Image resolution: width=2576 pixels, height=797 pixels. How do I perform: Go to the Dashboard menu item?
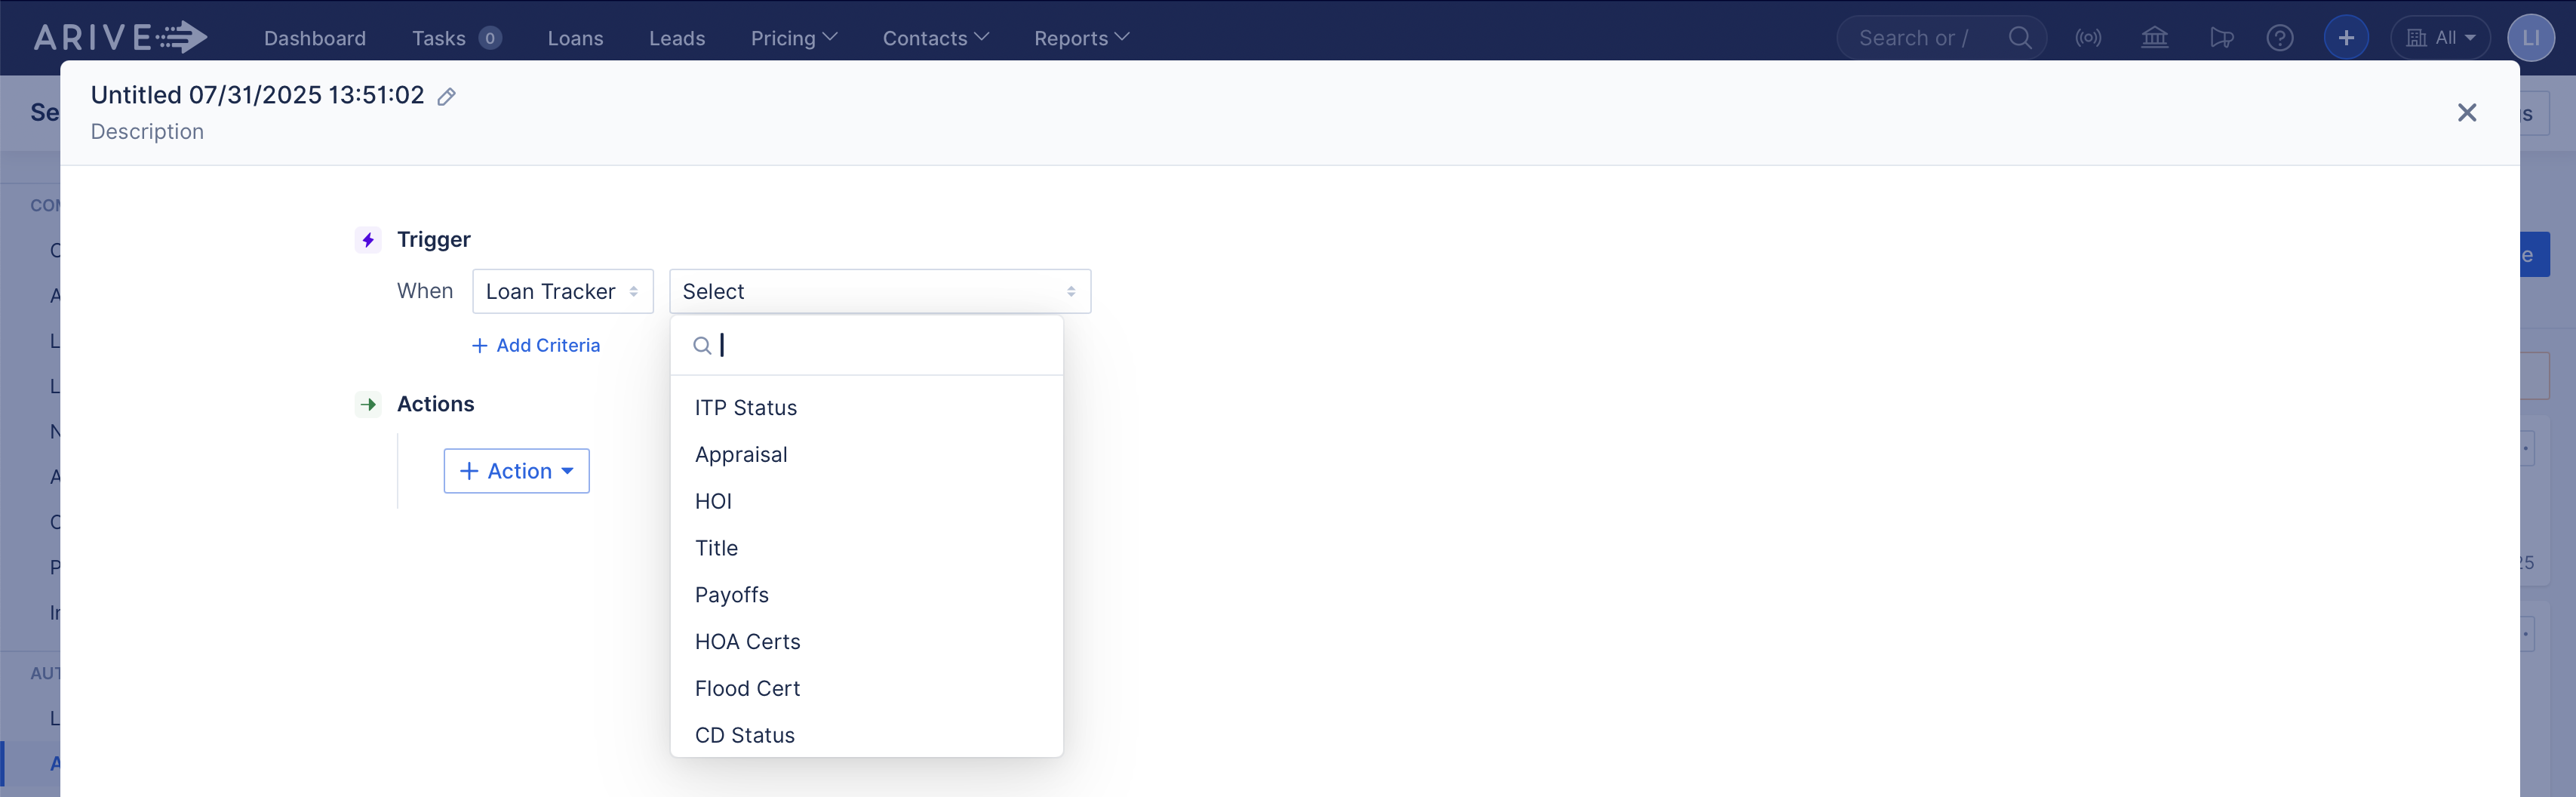314,37
